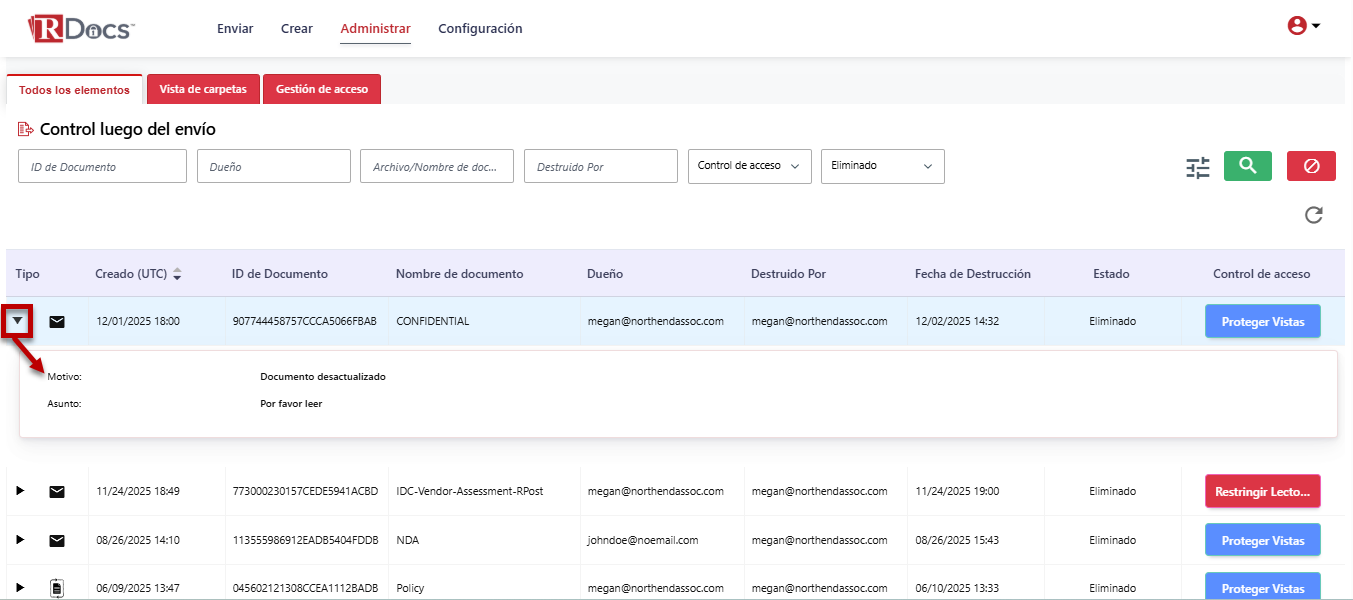Open the advanced filter sliders icon
This screenshot has height=600, width=1353.
[1198, 167]
